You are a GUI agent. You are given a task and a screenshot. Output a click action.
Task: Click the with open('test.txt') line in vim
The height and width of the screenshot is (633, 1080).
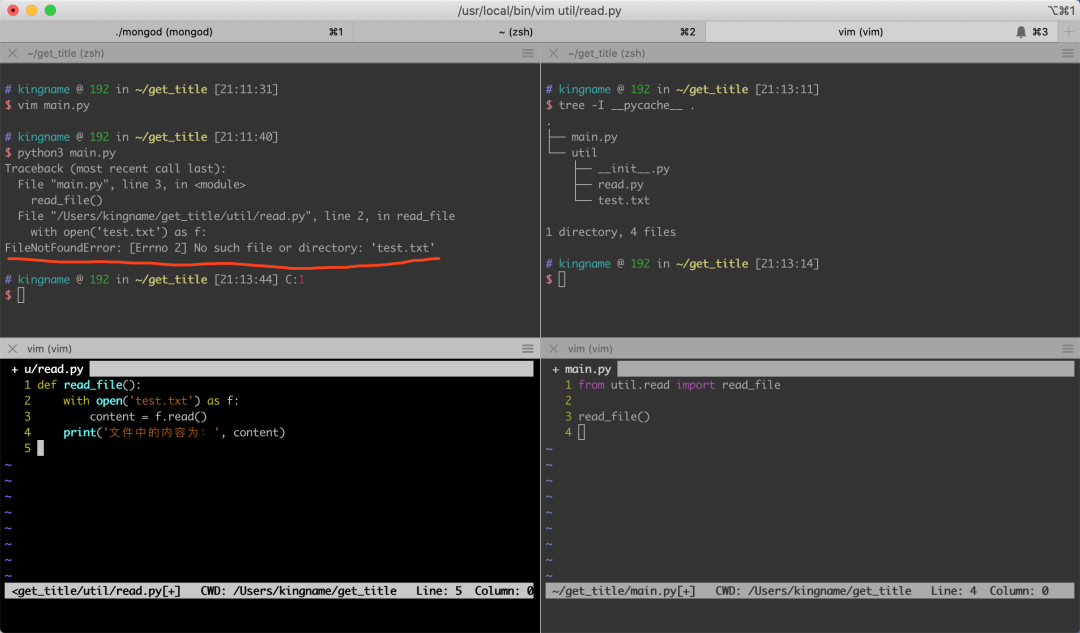pyautogui.click(x=151, y=401)
